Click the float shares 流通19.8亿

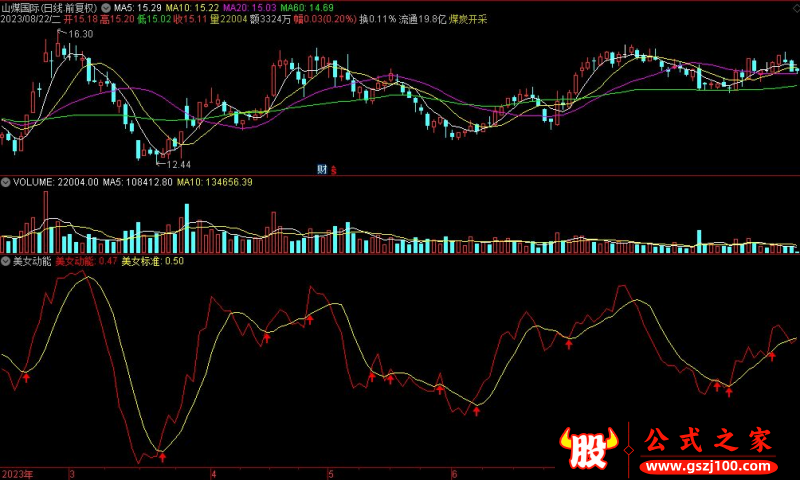pyautogui.click(x=422, y=19)
